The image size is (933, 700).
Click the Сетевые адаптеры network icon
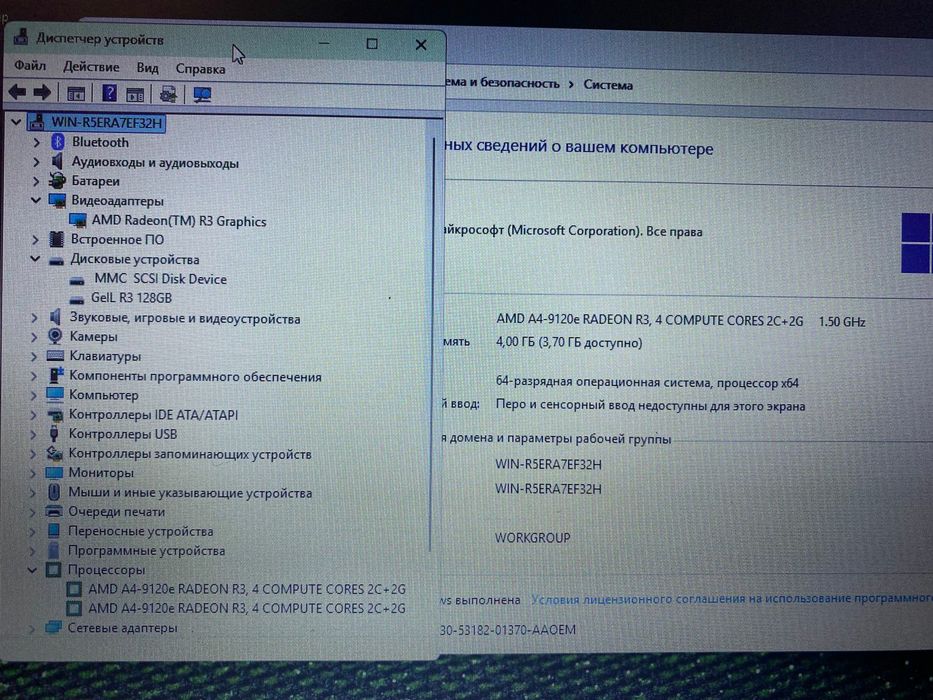(x=53, y=627)
